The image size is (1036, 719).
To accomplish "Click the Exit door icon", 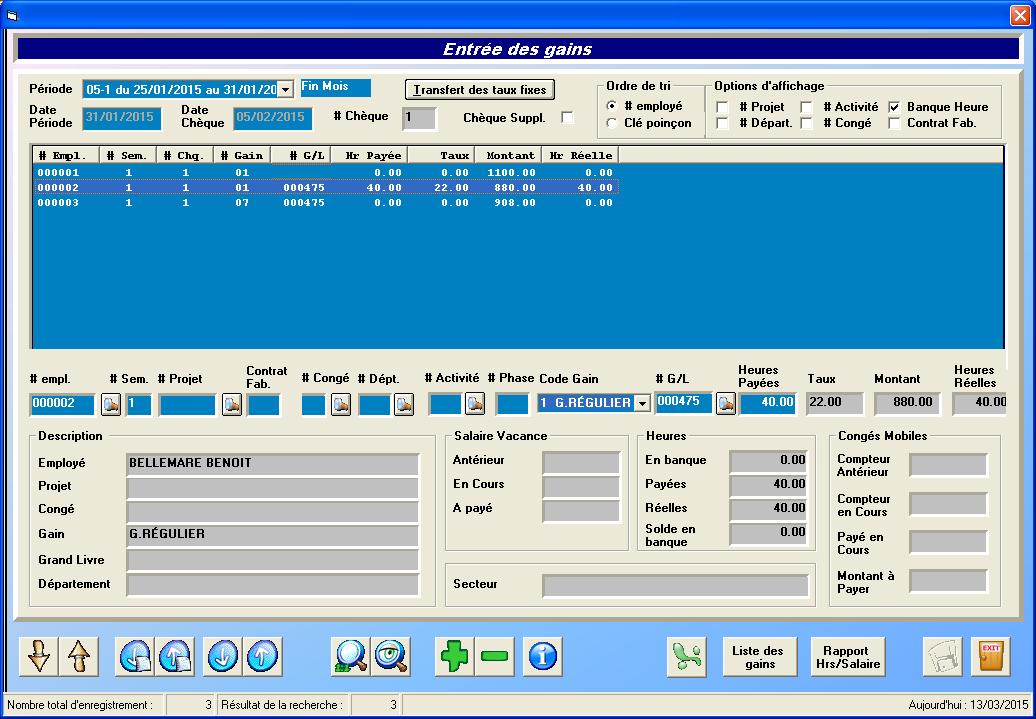I will point(990,657).
